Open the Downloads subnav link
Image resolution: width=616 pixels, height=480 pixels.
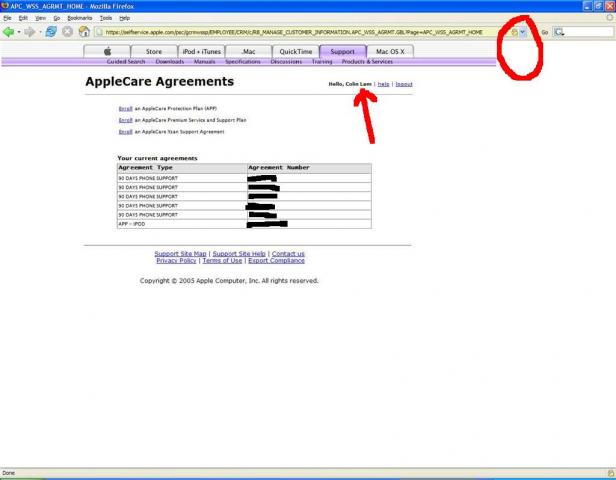170,62
